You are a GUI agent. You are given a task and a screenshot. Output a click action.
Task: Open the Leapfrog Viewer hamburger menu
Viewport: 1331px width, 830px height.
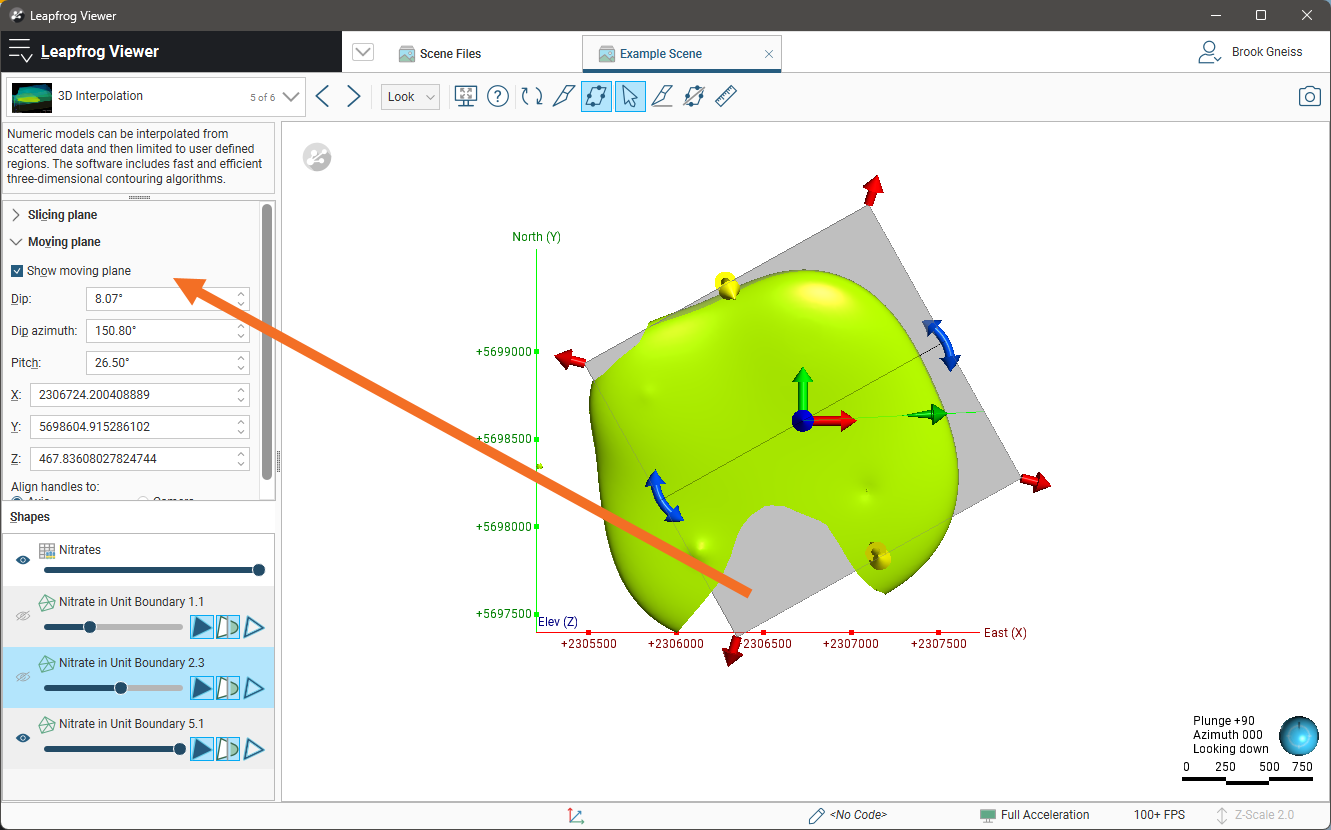20,52
